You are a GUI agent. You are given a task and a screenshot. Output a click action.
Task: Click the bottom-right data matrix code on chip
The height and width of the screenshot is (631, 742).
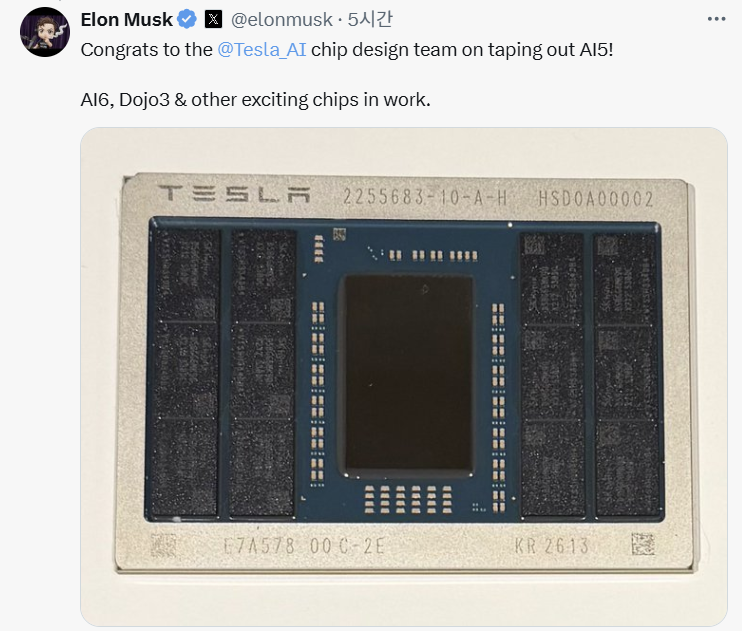[x=642, y=545]
